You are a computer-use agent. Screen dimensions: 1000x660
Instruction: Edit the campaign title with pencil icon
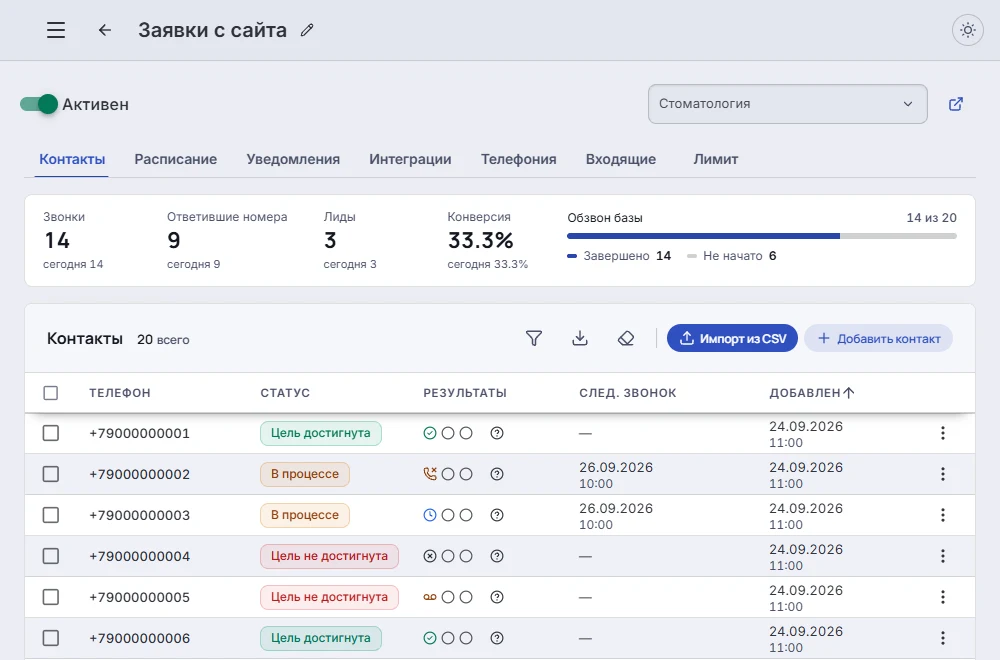tap(307, 30)
